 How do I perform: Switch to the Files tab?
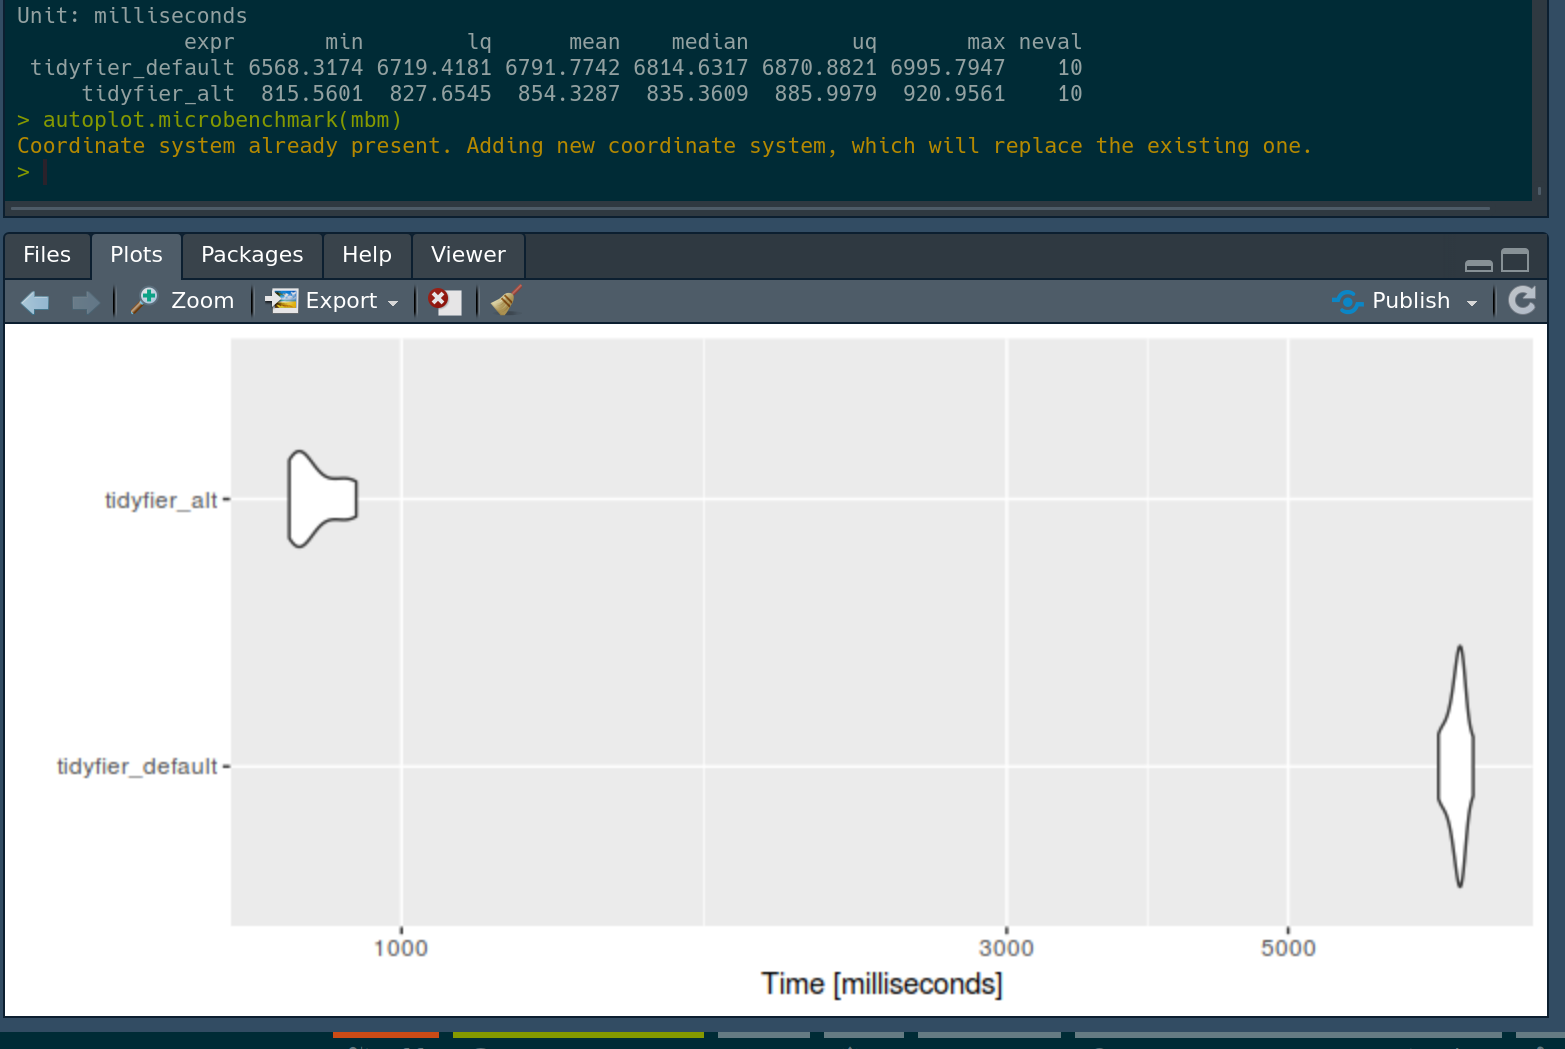(x=47, y=255)
